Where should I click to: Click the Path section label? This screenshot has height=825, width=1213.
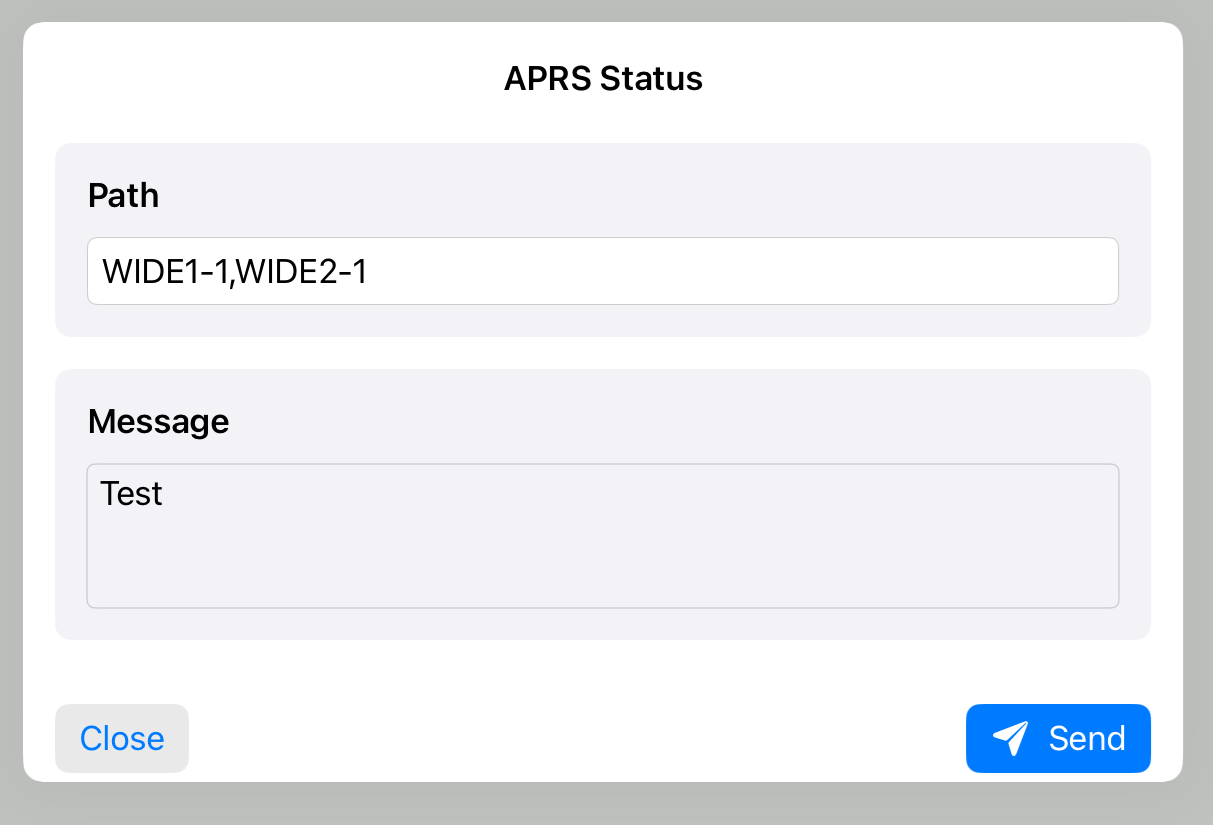click(x=123, y=195)
